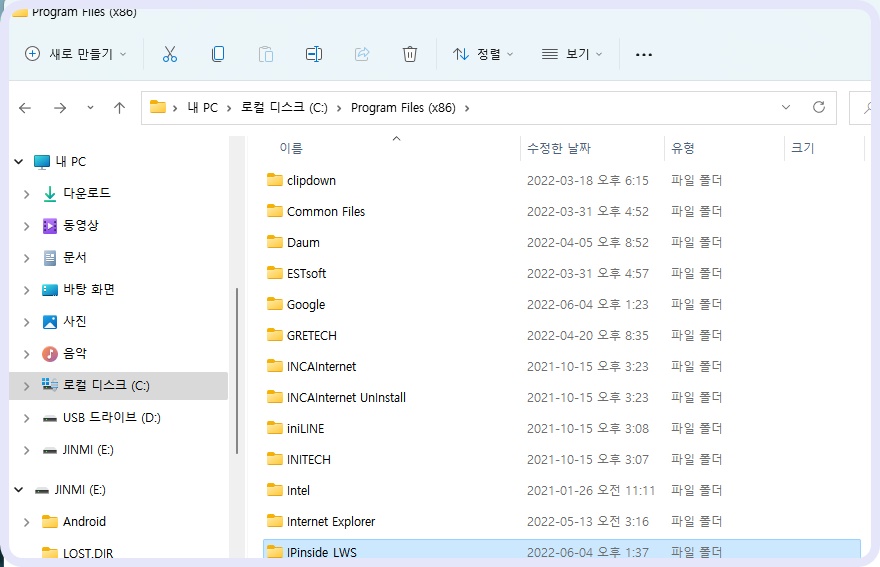This screenshot has width=880, height=567.
Task: Expand the 로컬 디스크 (C:) tree node
Action: tap(26, 386)
